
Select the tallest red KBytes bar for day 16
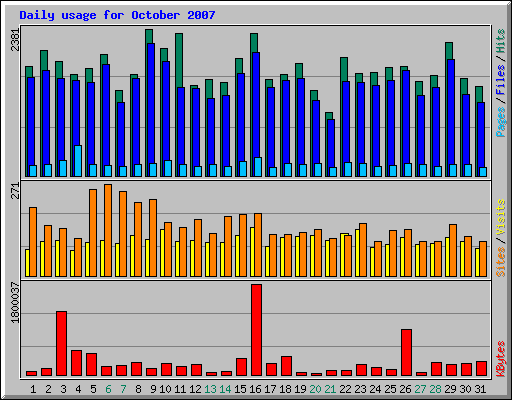pyautogui.click(x=256, y=330)
